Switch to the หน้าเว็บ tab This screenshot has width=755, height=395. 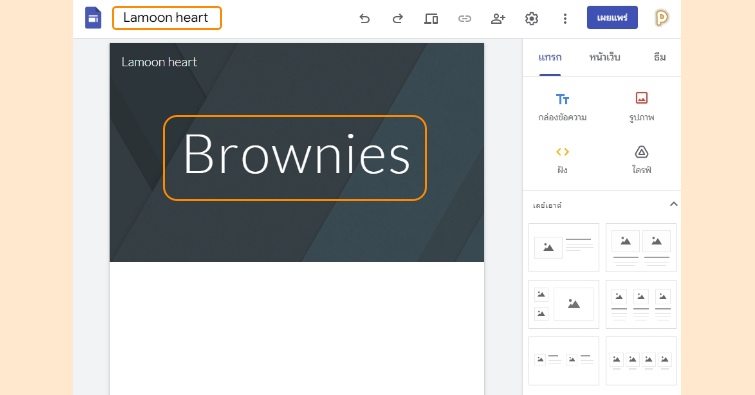pyautogui.click(x=605, y=57)
